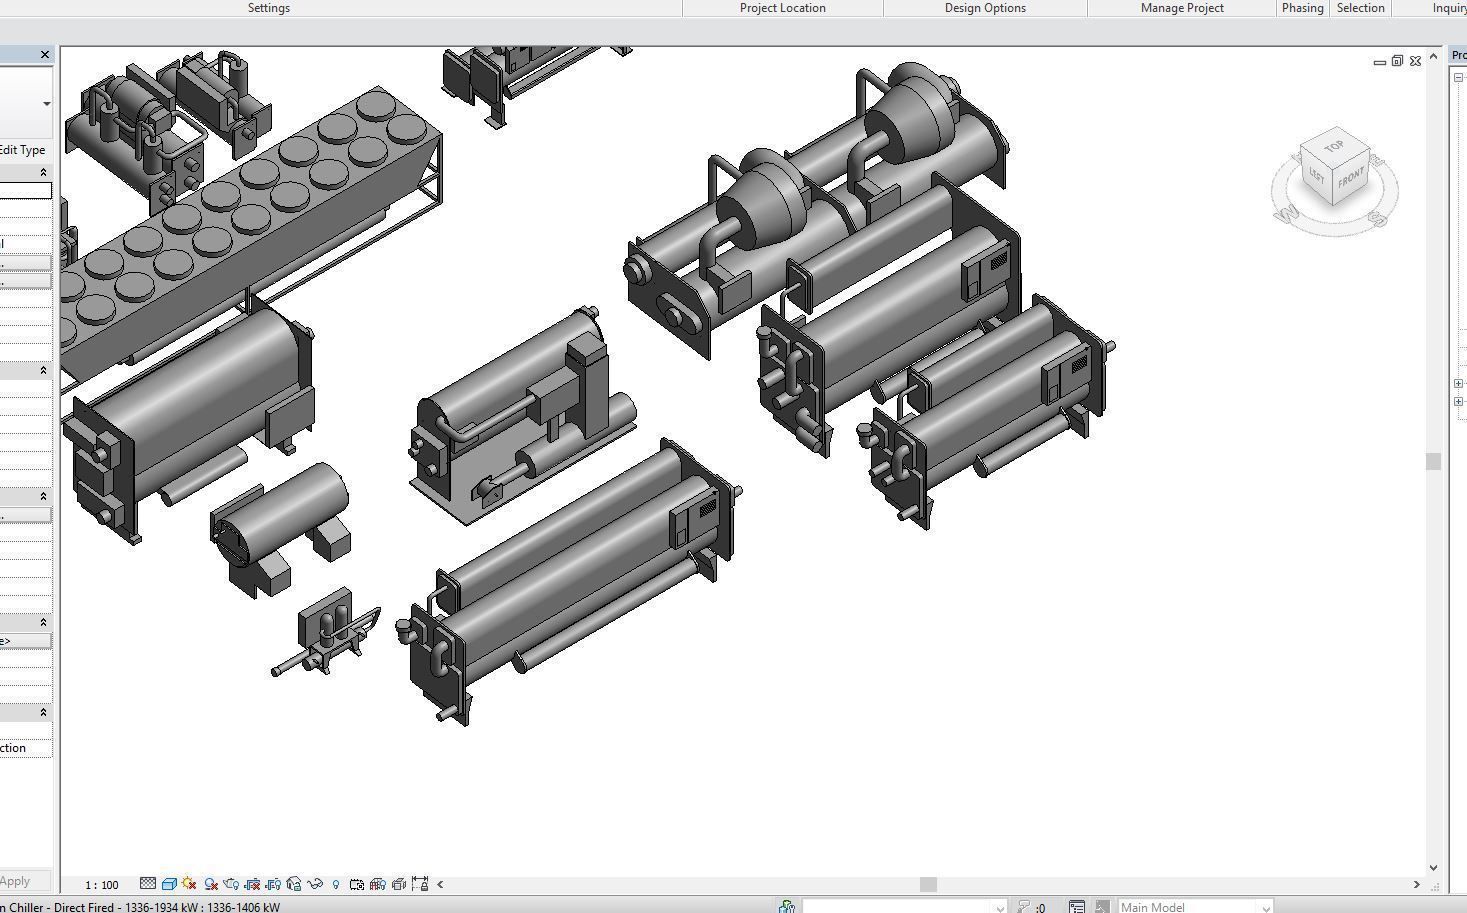Click the Reveal Constraints icon
Screen dimensions: 1467x913
click(x=418, y=884)
